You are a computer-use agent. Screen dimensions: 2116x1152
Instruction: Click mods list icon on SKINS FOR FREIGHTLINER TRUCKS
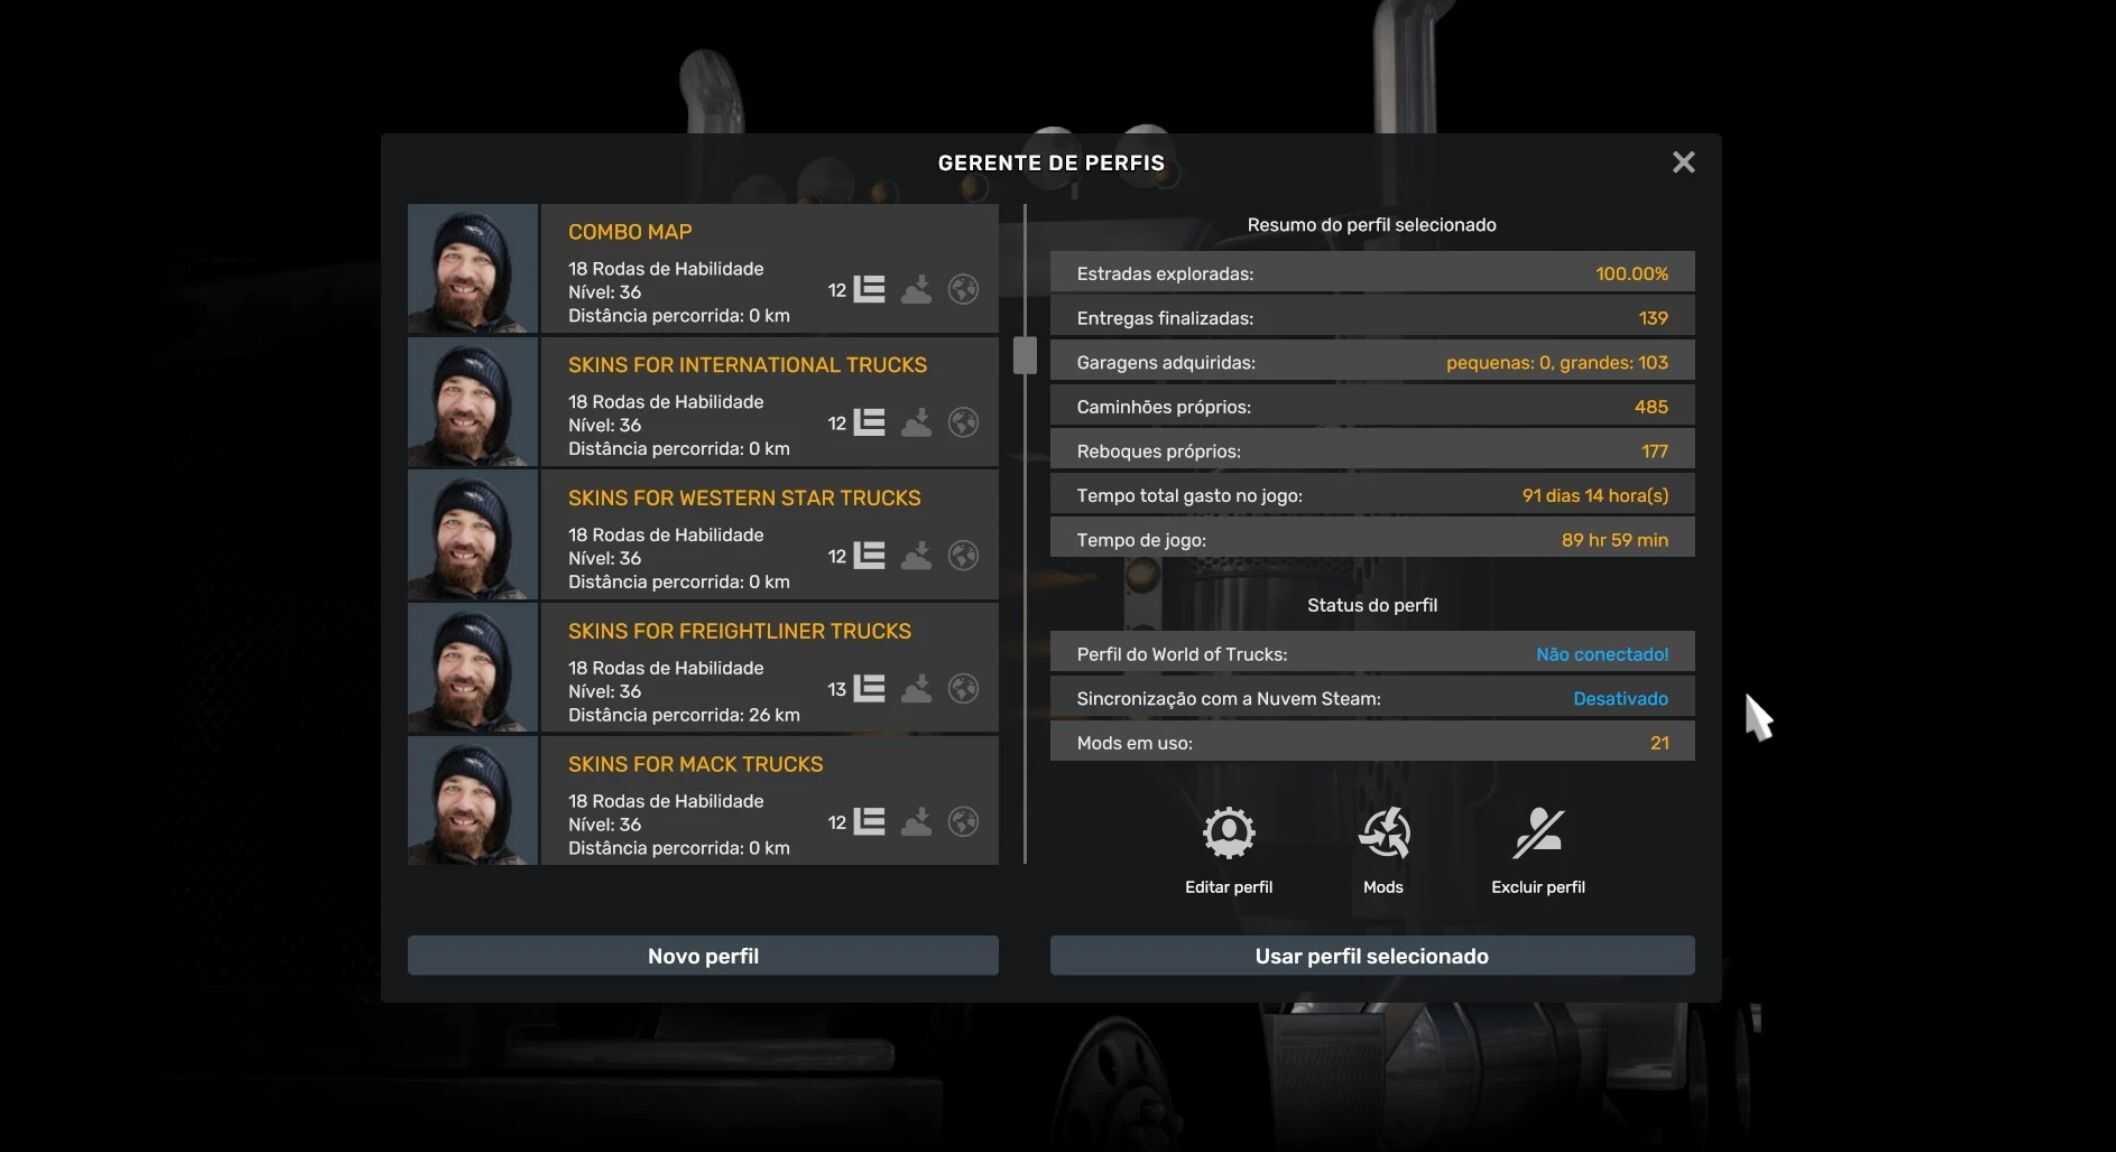click(868, 689)
